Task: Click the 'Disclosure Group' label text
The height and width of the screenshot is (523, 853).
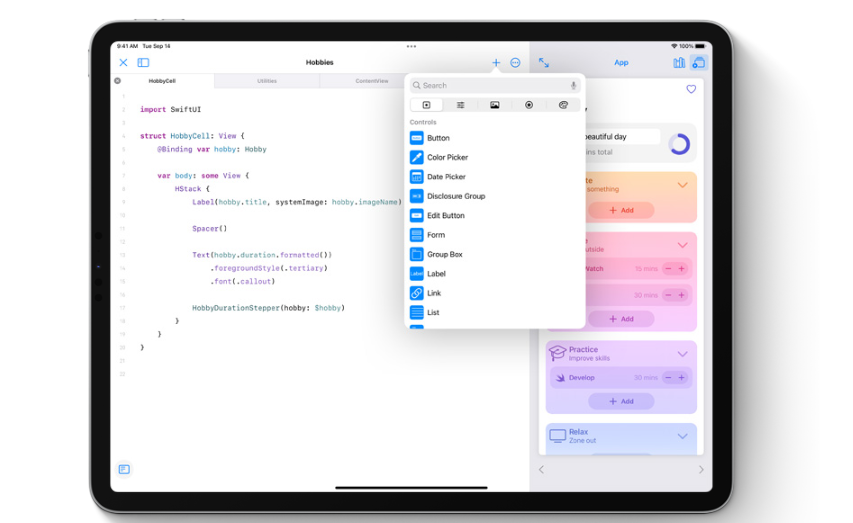Action: coord(456,196)
